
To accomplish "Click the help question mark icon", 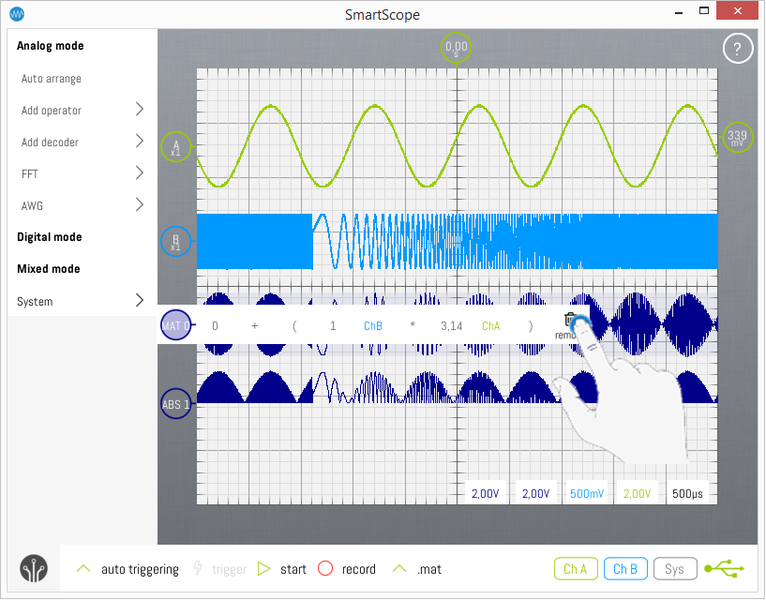I will 737,48.
